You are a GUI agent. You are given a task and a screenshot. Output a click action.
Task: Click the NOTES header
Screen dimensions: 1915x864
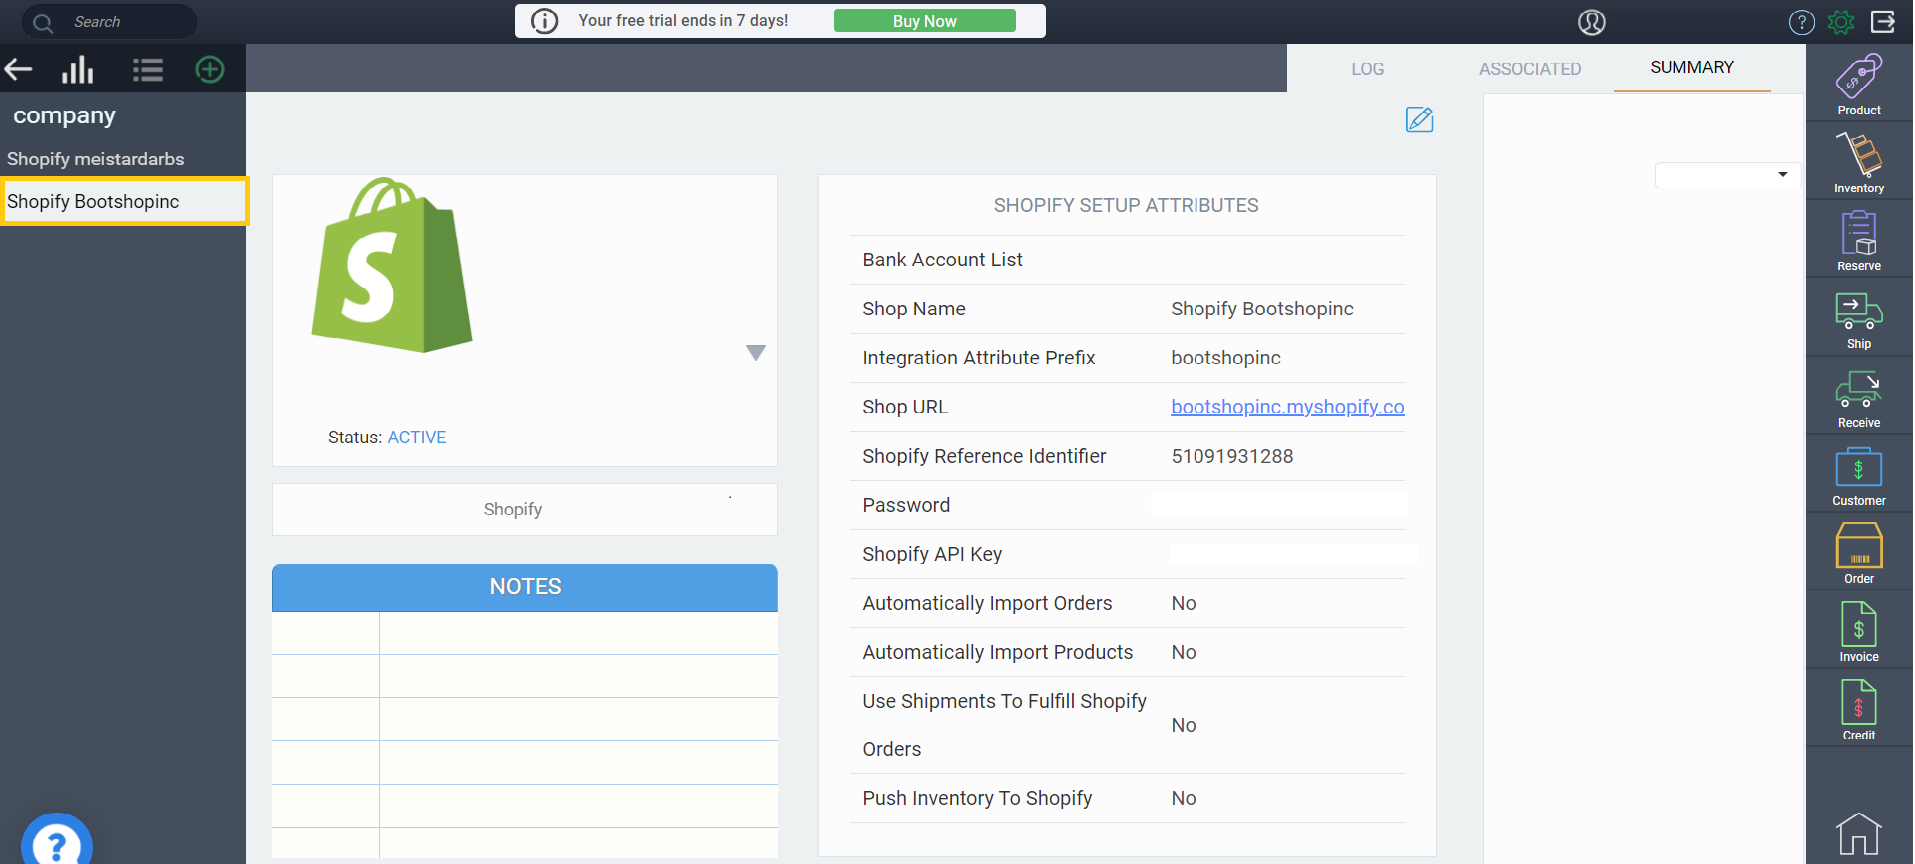(x=525, y=587)
